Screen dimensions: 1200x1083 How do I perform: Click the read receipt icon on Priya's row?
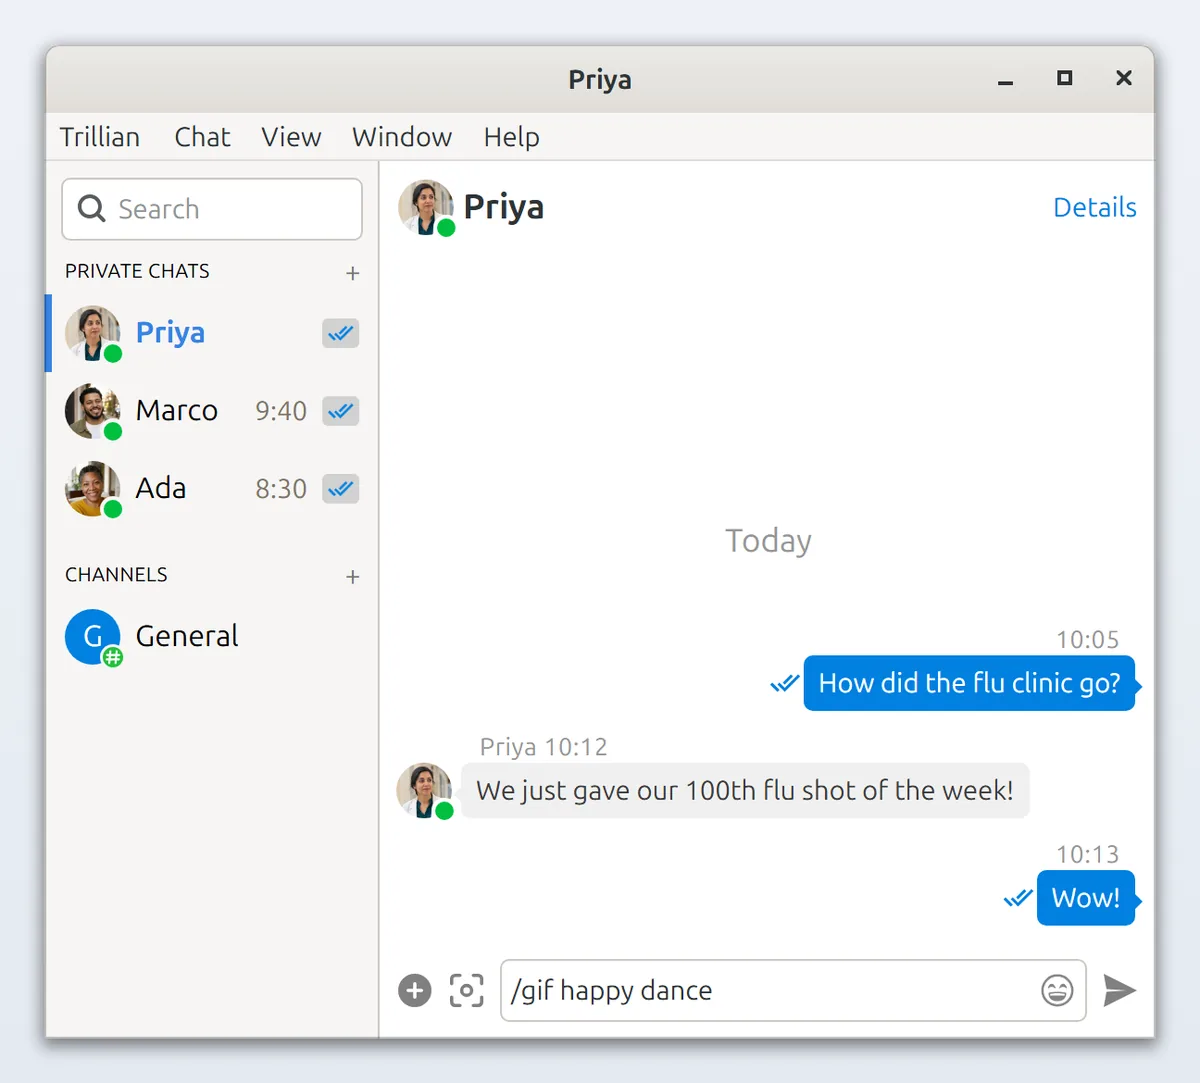341,333
